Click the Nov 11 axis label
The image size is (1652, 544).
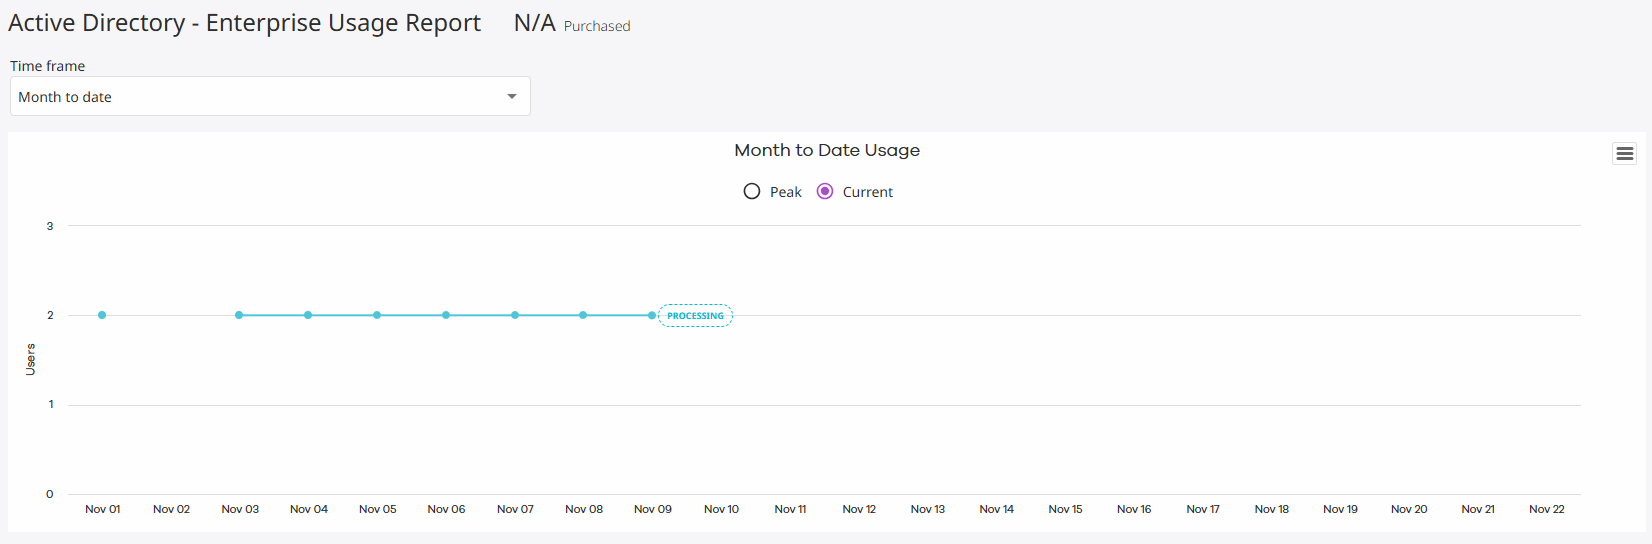(x=790, y=509)
